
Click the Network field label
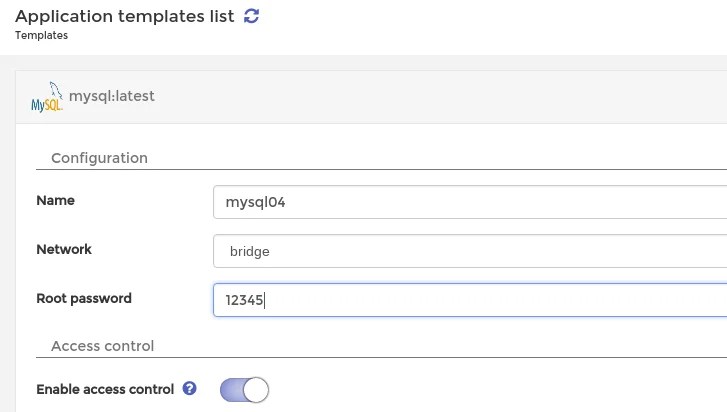[64, 249]
